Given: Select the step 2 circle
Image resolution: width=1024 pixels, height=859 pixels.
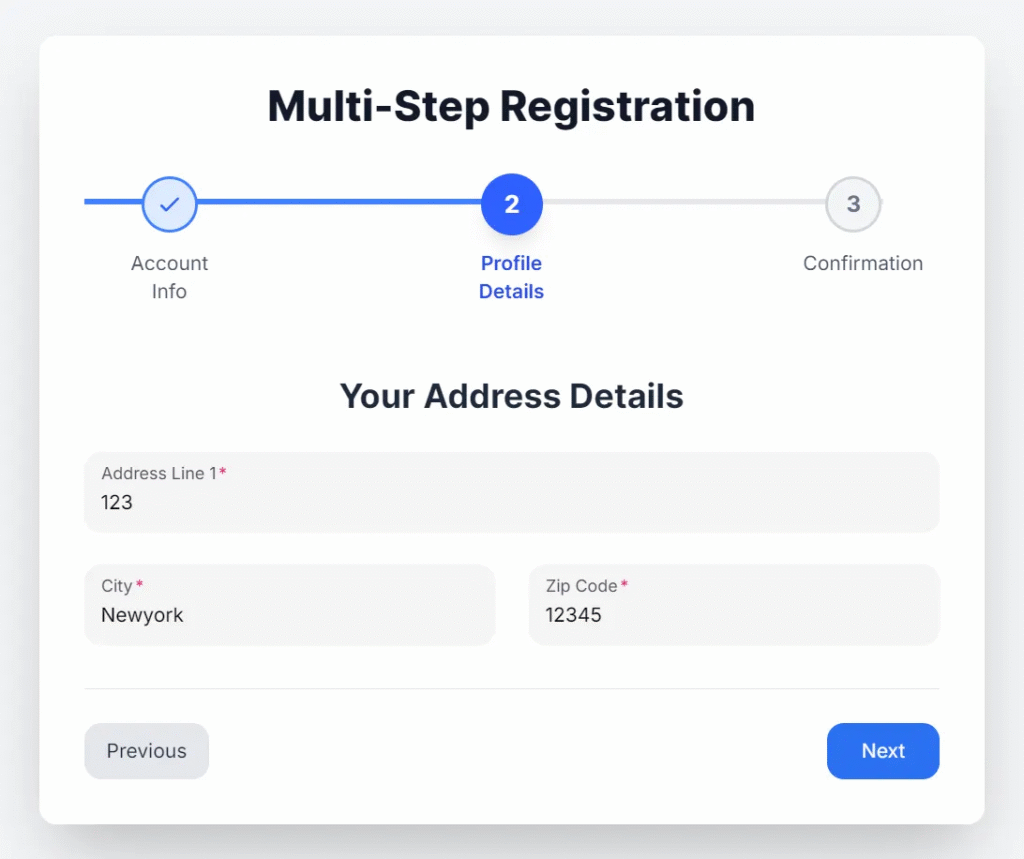Looking at the screenshot, I should tap(511, 204).
